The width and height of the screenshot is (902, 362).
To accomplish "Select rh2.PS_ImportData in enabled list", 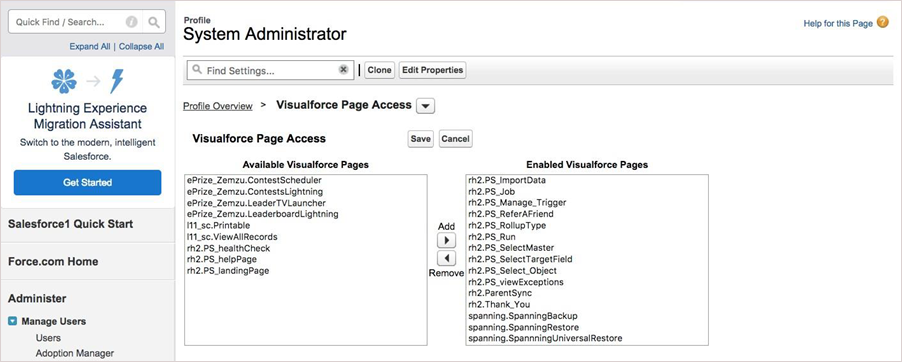I will 587,180.
